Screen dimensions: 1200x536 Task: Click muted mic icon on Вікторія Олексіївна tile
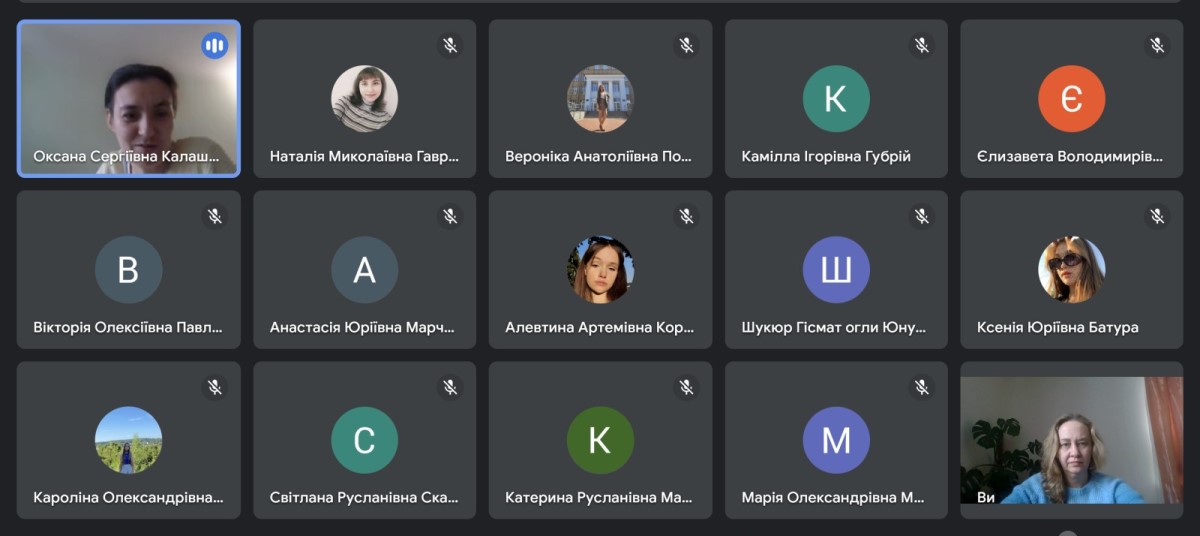(214, 216)
